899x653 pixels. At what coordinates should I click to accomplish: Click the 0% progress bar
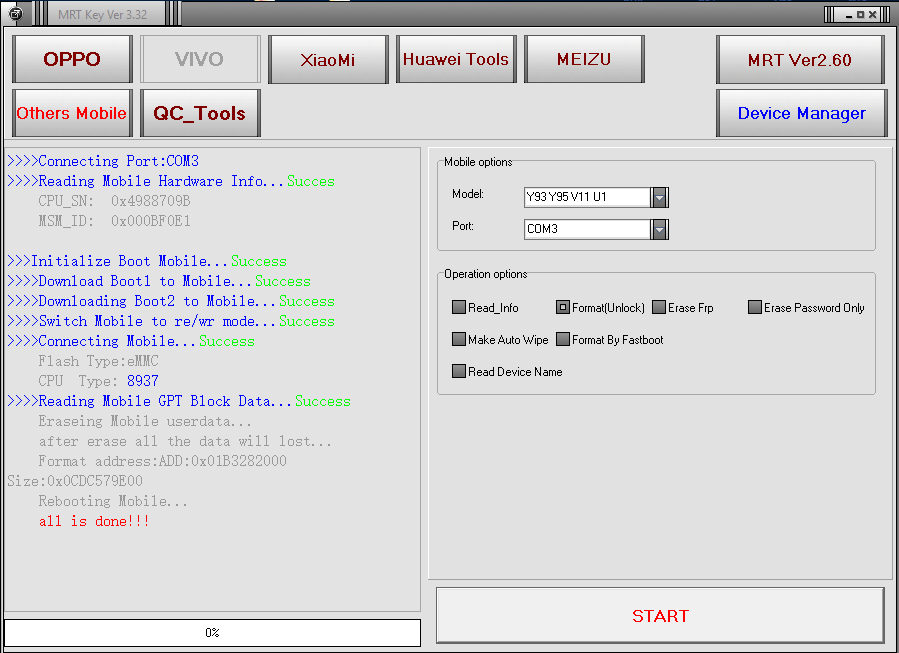coord(212,632)
